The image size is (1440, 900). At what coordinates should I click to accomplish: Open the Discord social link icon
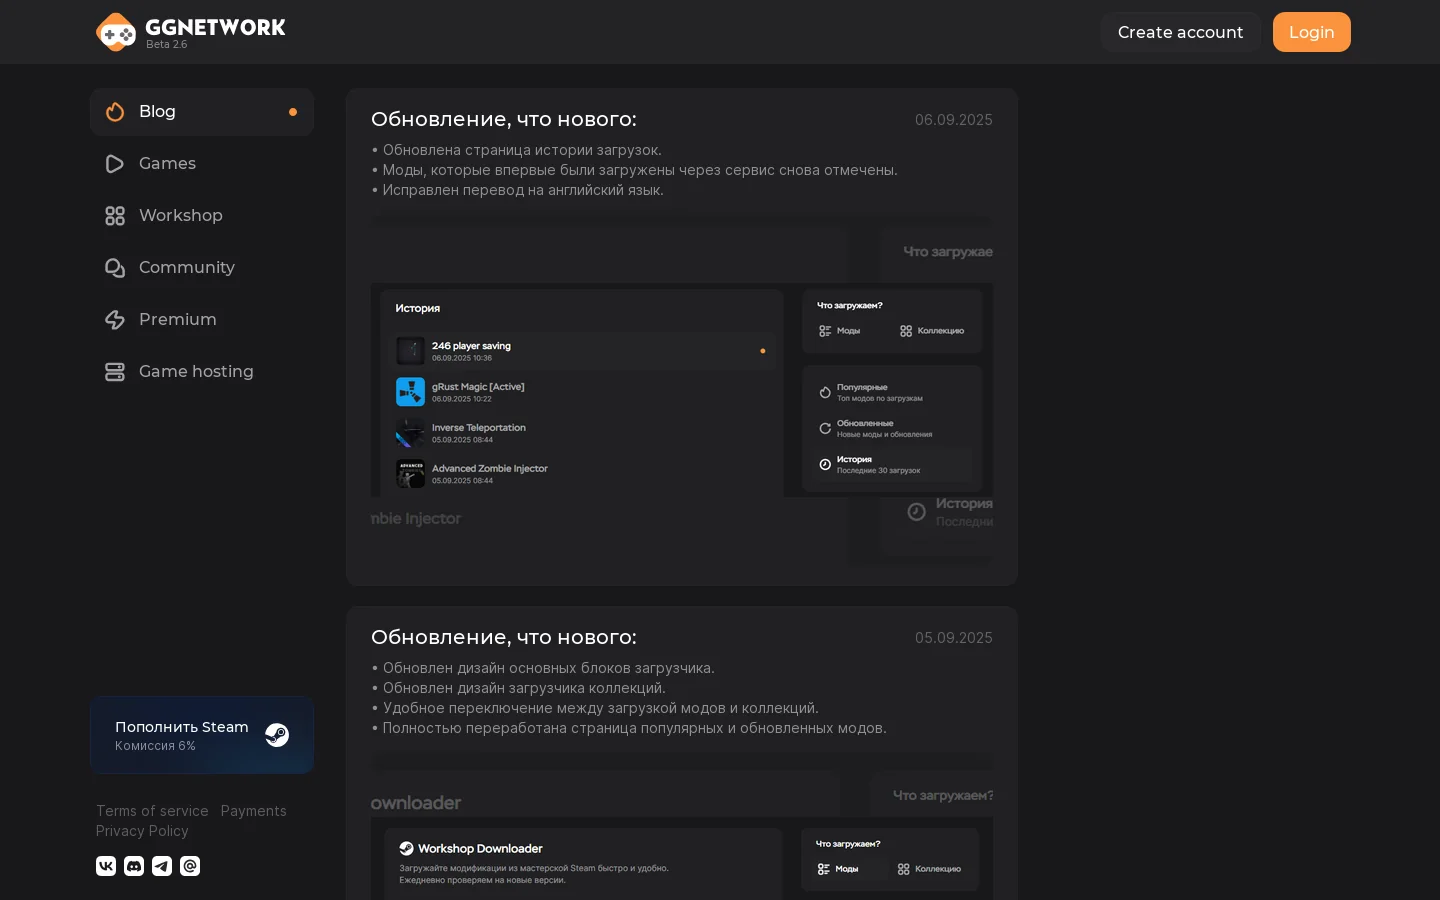pyautogui.click(x=134, y=866)
